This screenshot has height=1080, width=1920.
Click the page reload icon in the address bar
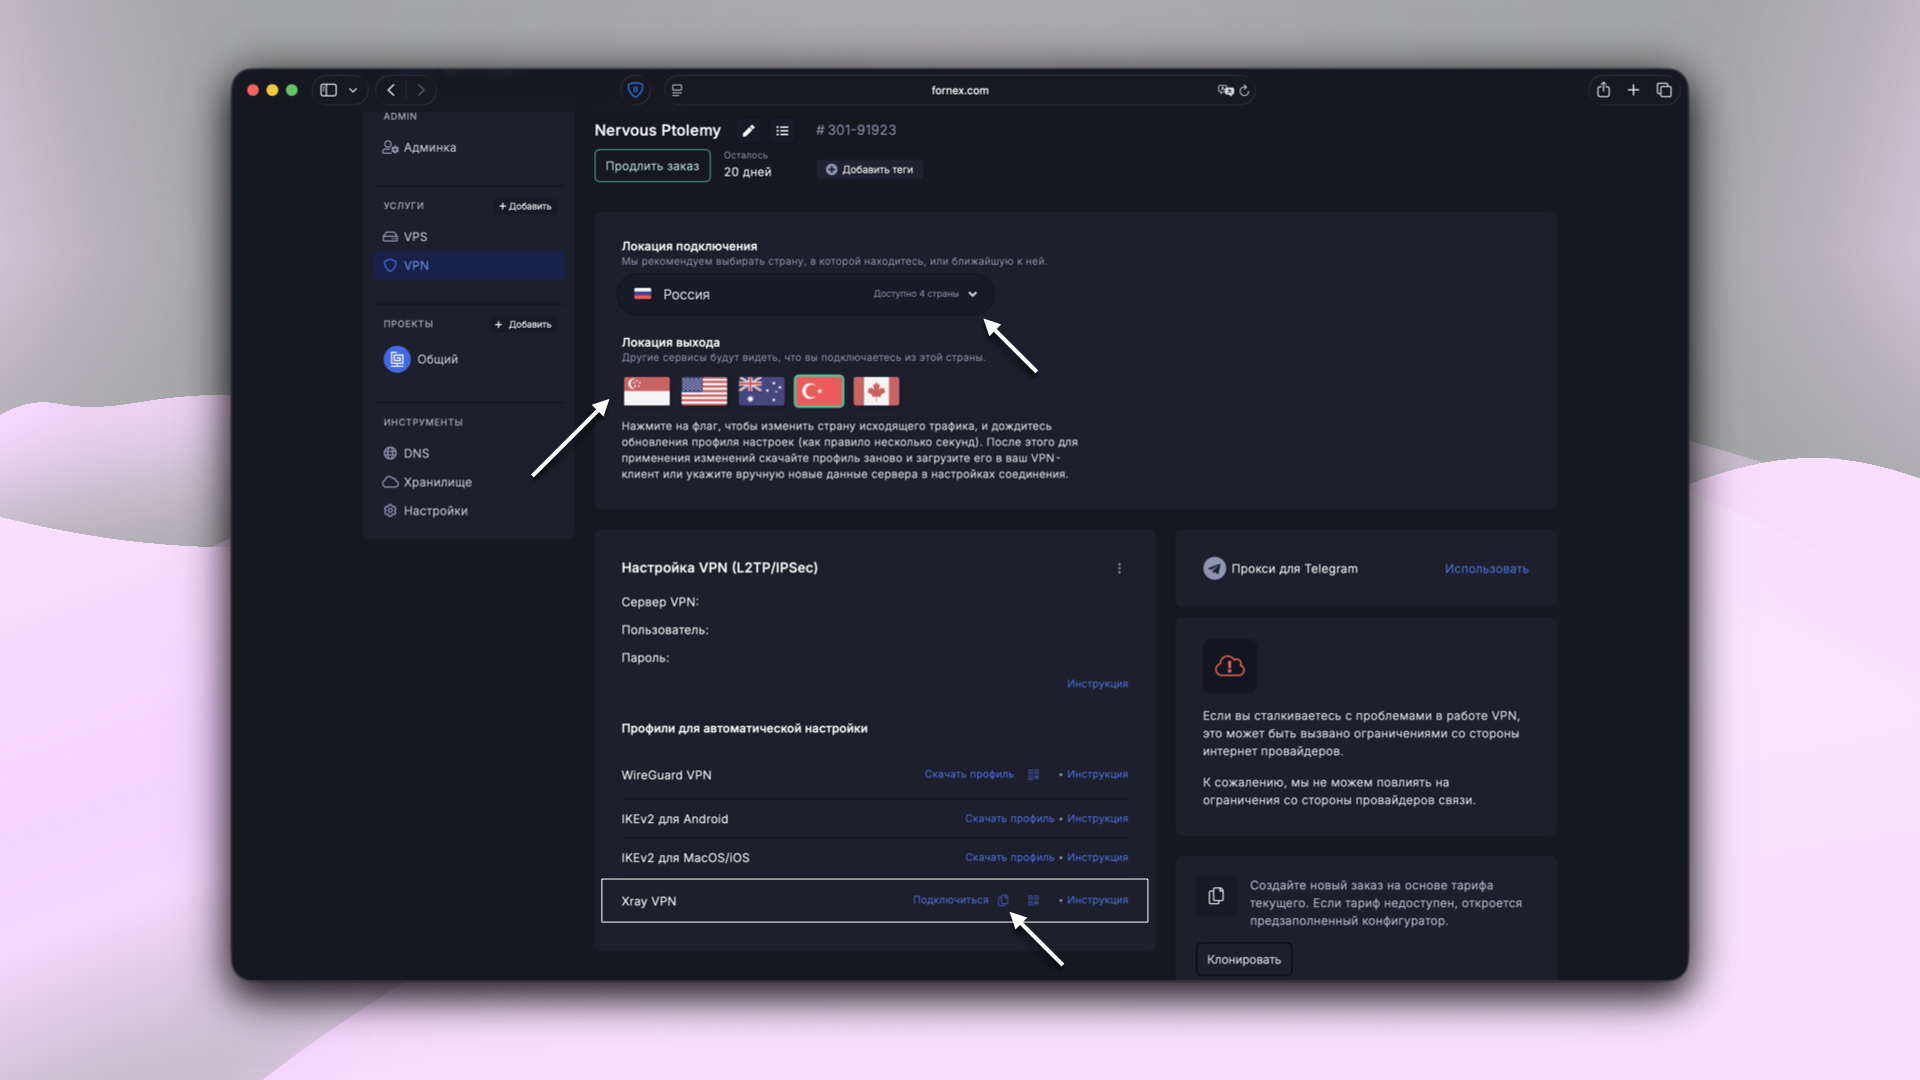pos(1245,90)
